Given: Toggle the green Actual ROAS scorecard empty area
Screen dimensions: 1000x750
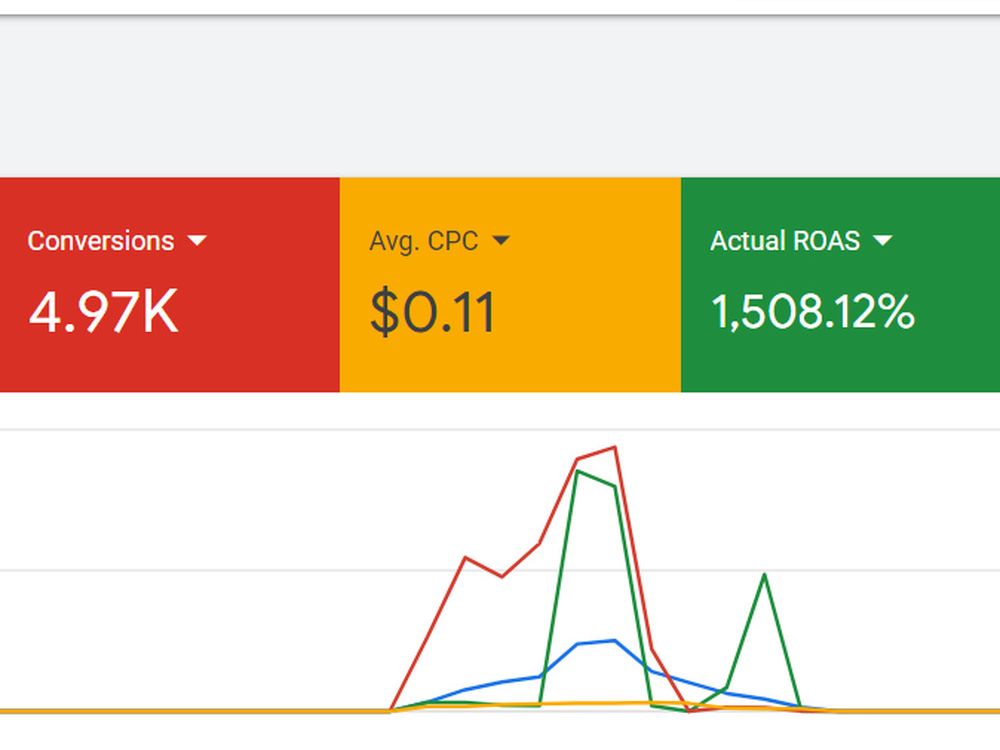Looking at the screenshot, I should 944,357.
